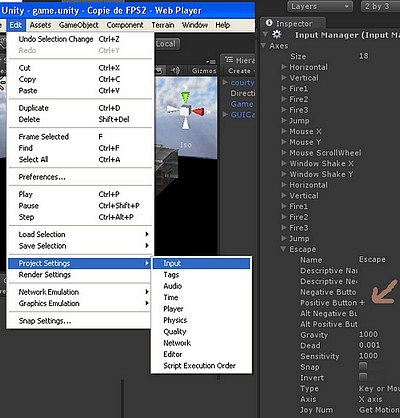Select Quality in Project Settings submenu

click(201, 331)
